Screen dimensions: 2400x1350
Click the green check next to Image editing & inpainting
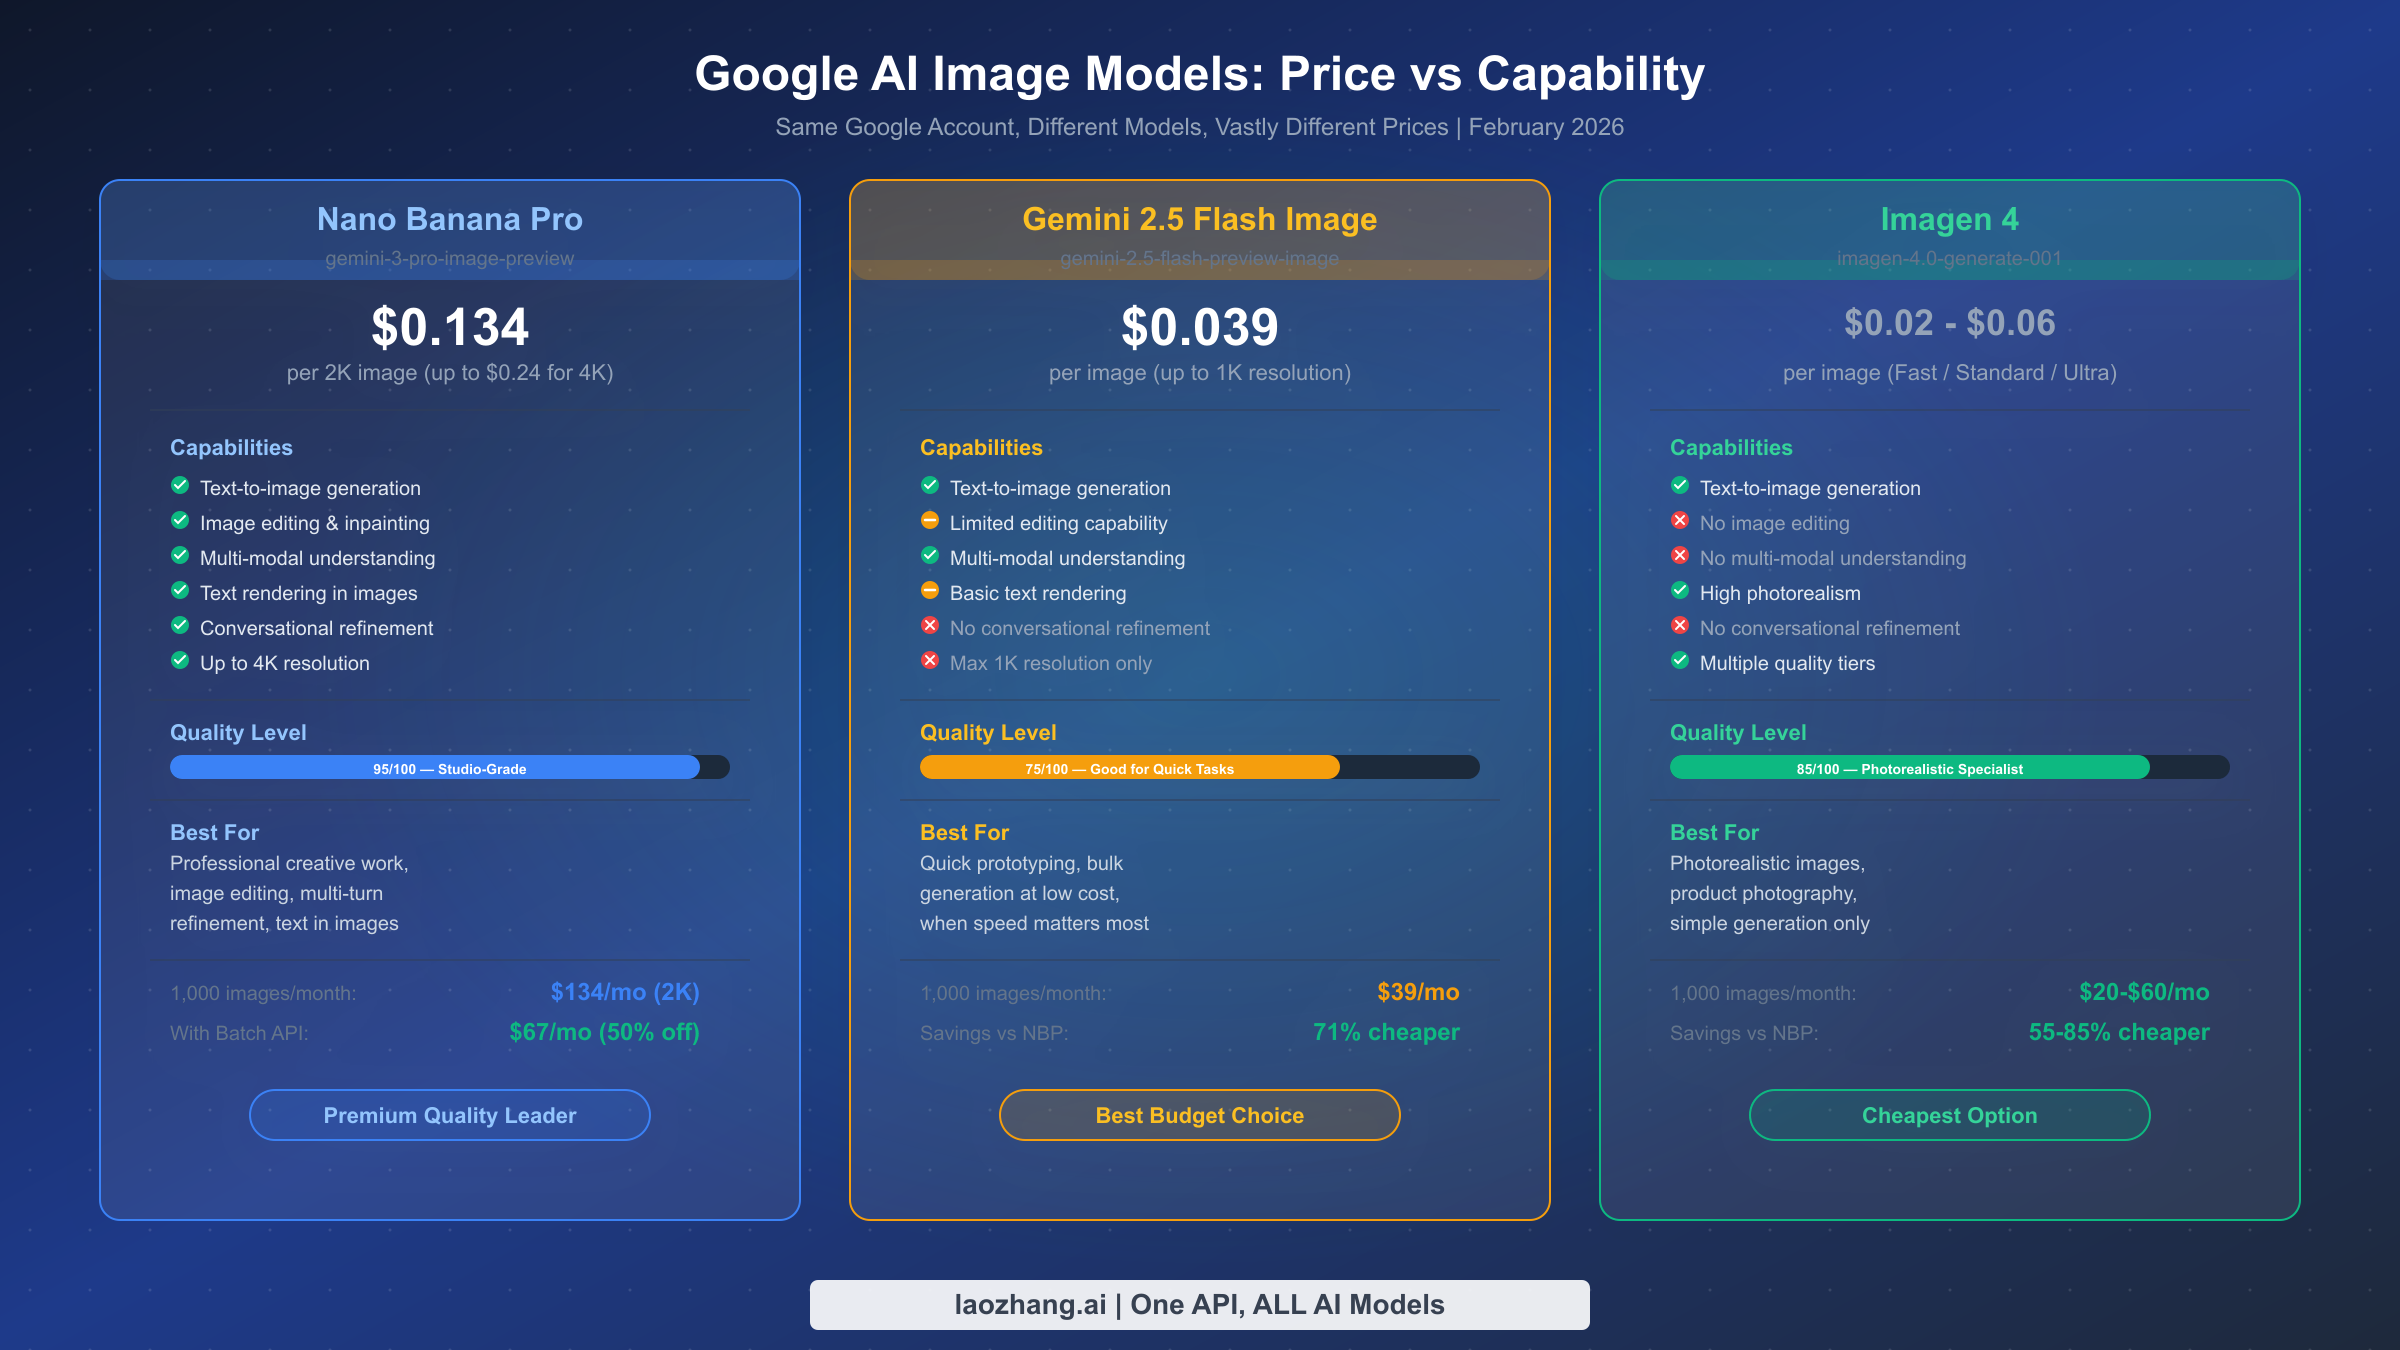click(x=180, y=521)
